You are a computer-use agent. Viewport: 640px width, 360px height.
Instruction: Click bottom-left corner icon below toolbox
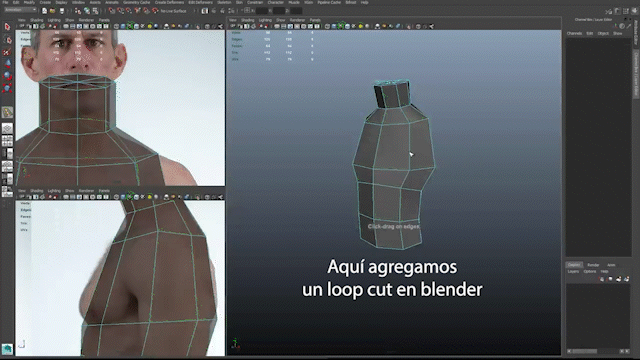click(x=7, y=349)
